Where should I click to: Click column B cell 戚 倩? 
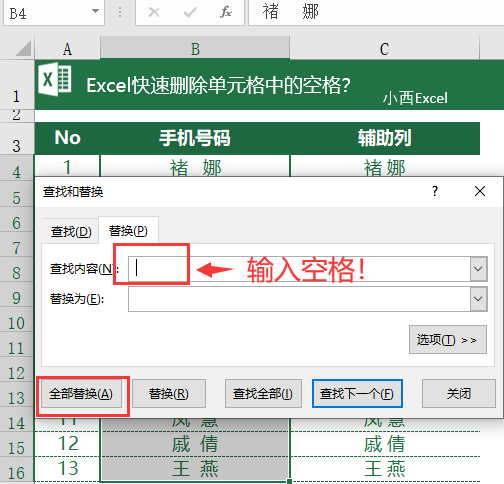point(195,444)
